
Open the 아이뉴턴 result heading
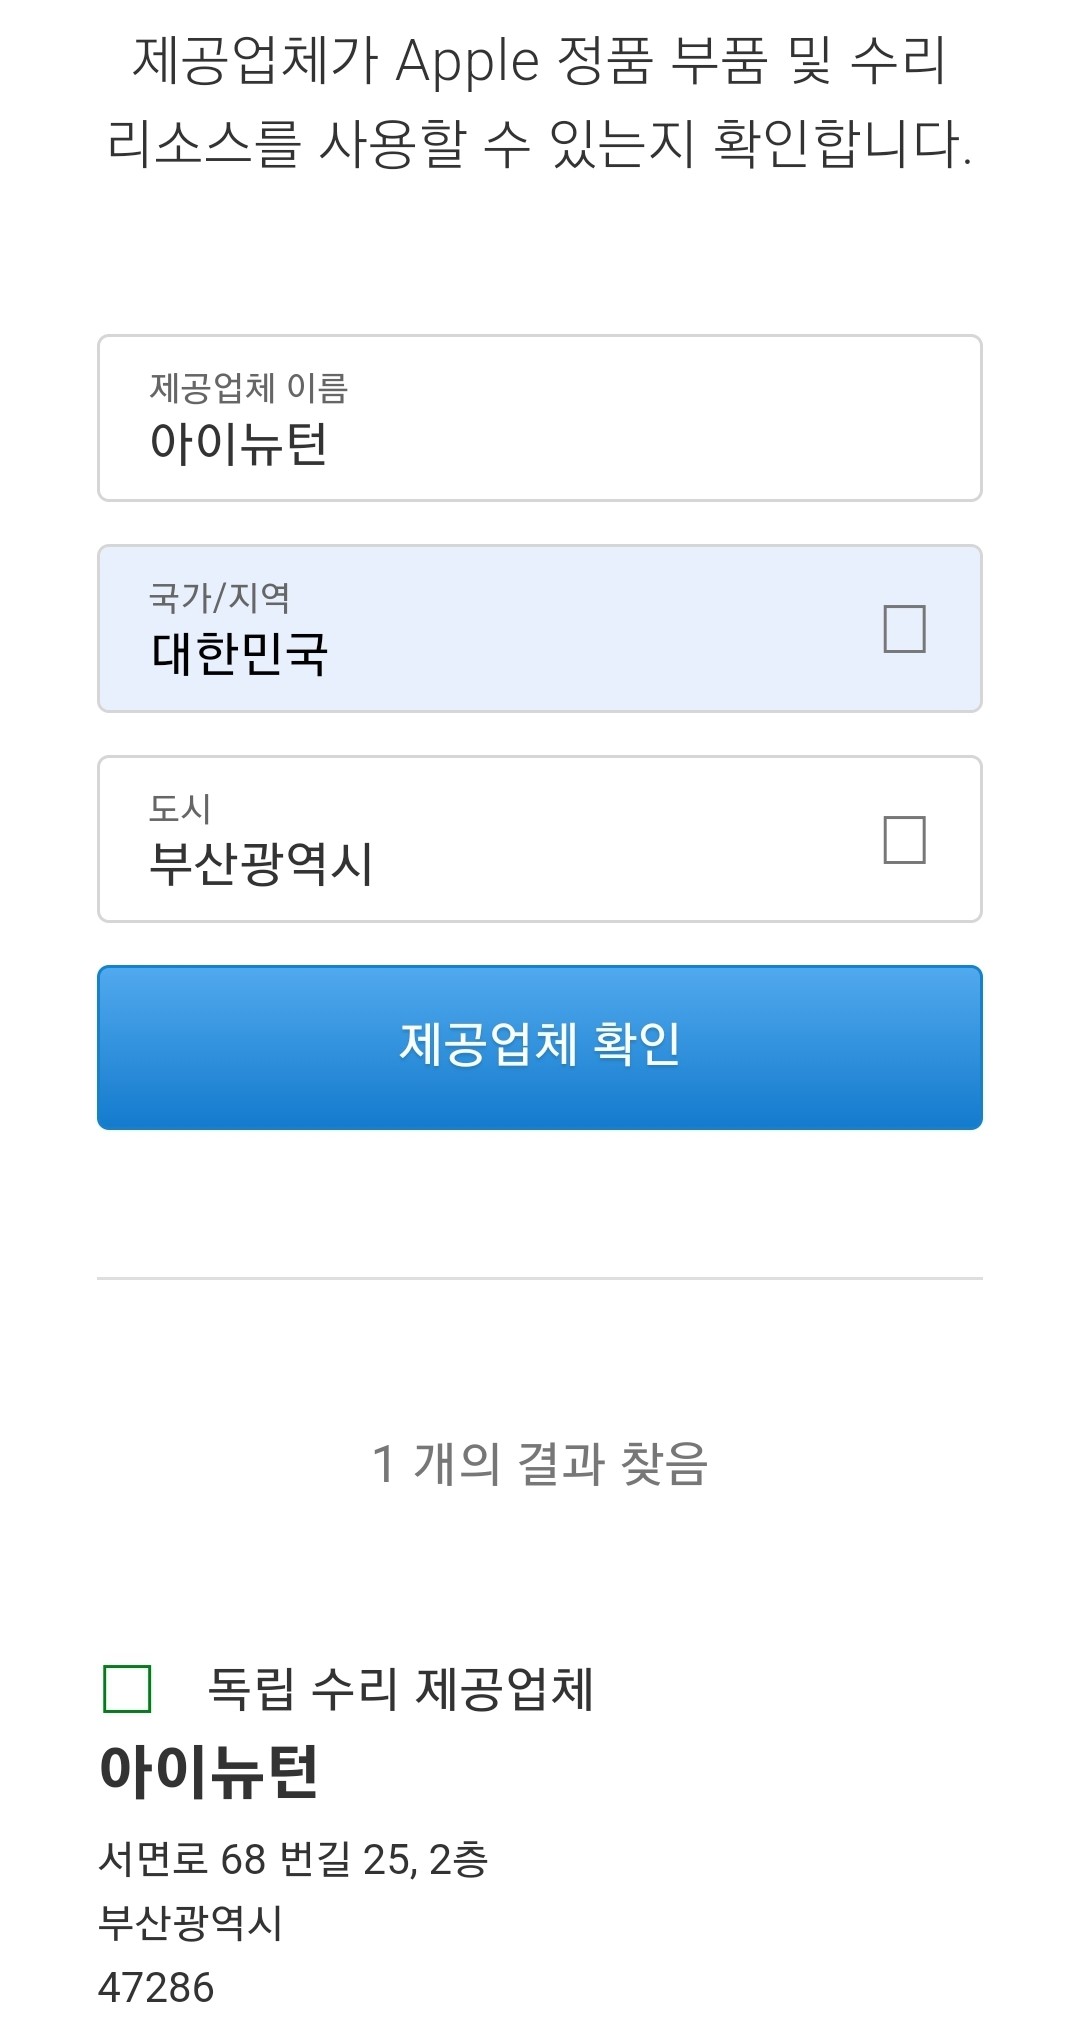[x=209, y=1771]
